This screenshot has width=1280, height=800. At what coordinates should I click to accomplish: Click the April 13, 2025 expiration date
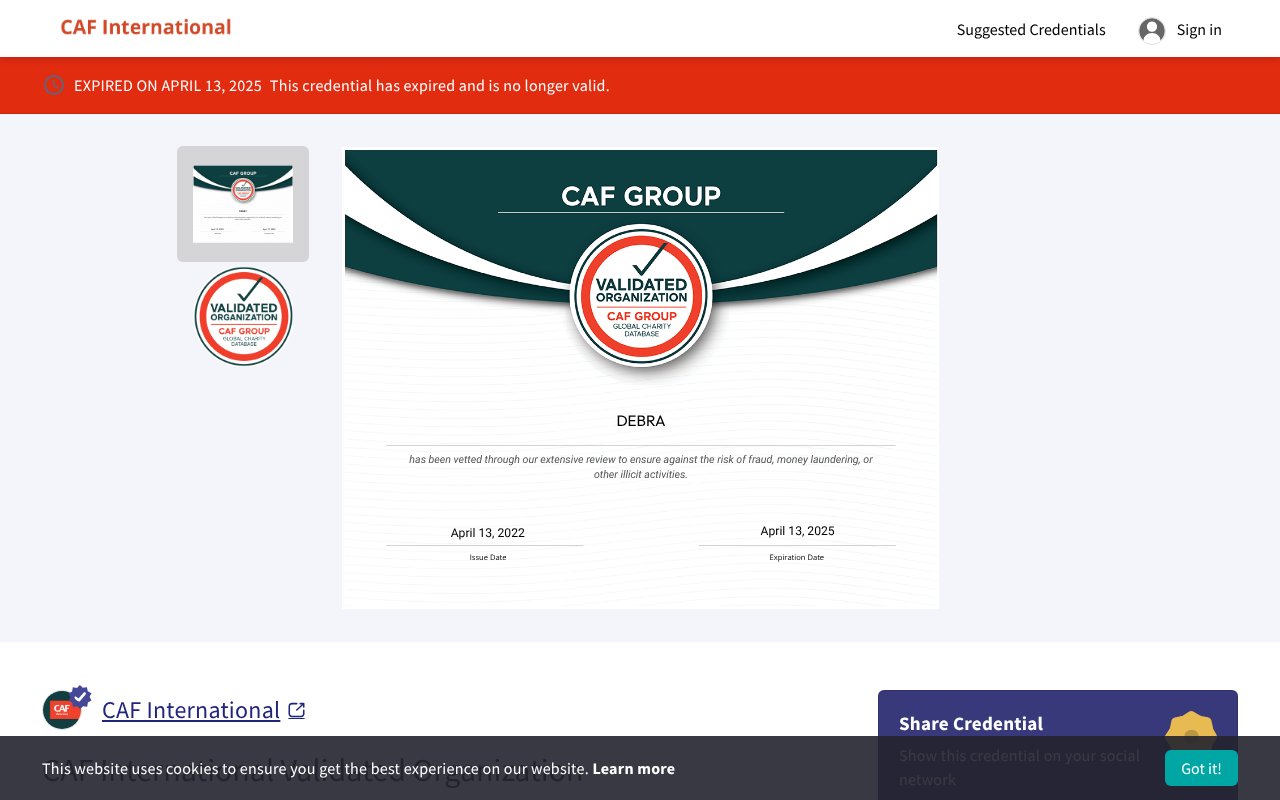click(x=797, y=530)
